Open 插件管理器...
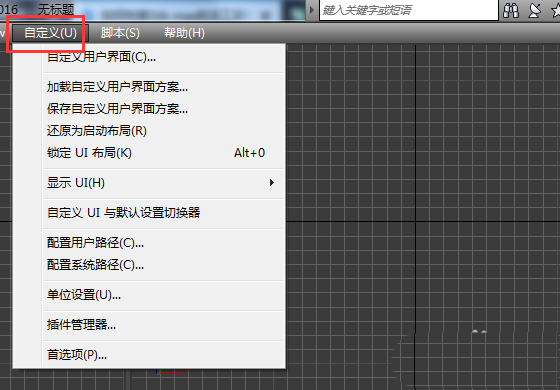 [x=164, y=325]
